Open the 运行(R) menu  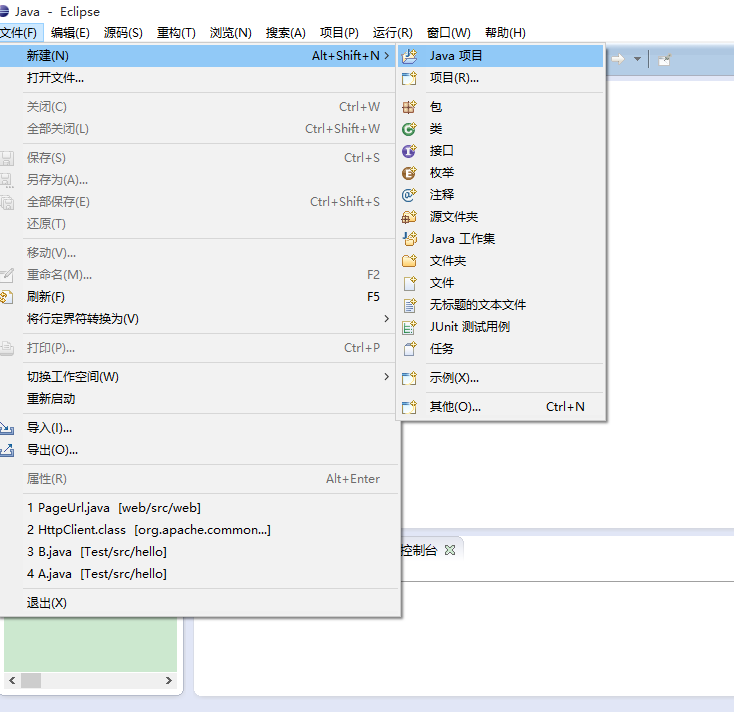coord(393,33)
